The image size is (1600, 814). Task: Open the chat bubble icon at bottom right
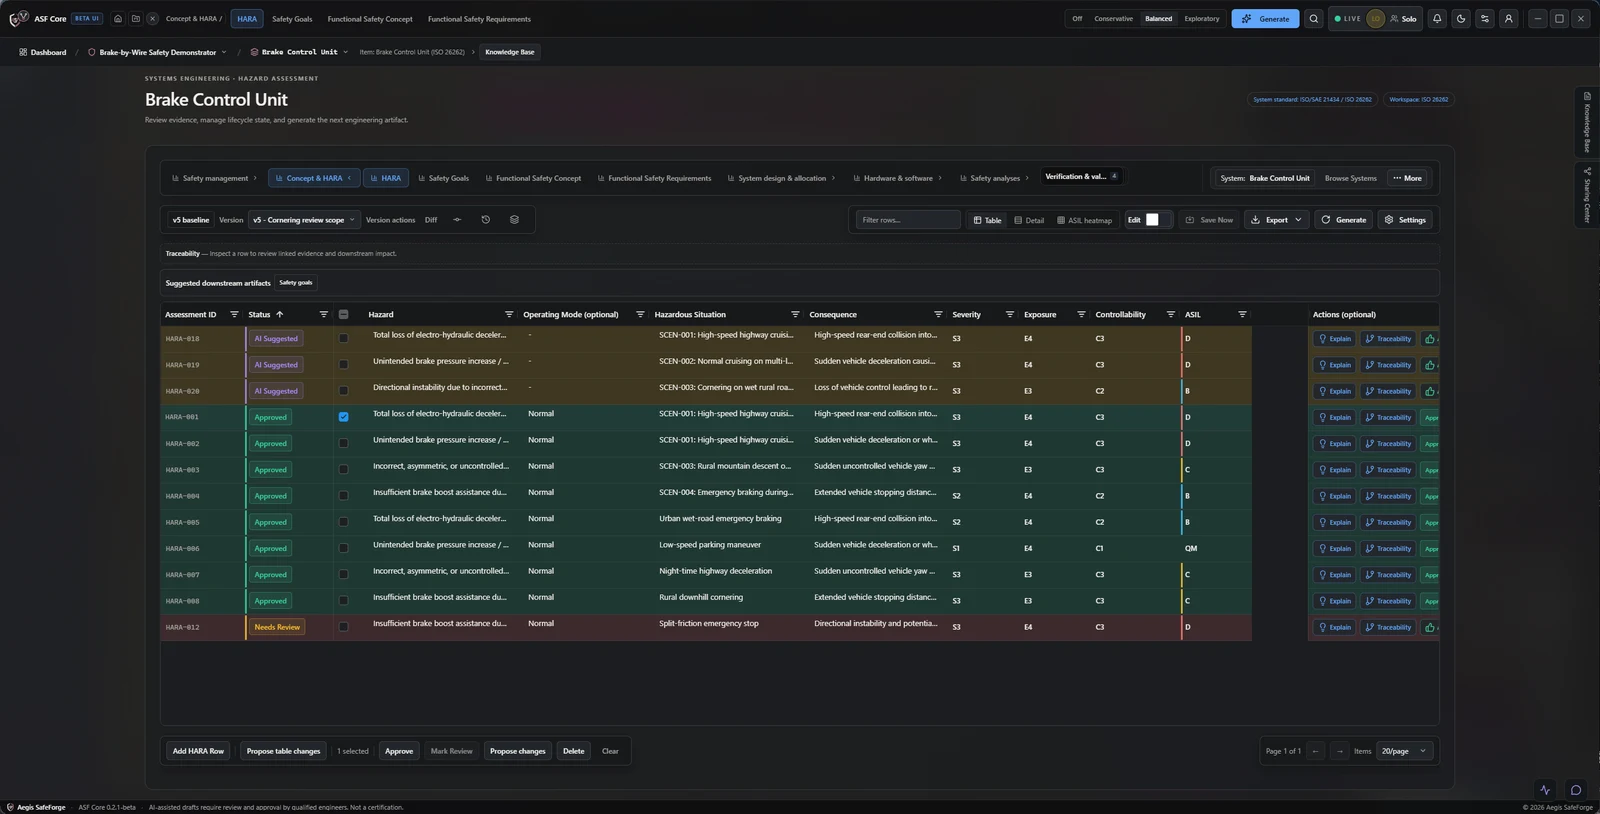[1575, 790]
